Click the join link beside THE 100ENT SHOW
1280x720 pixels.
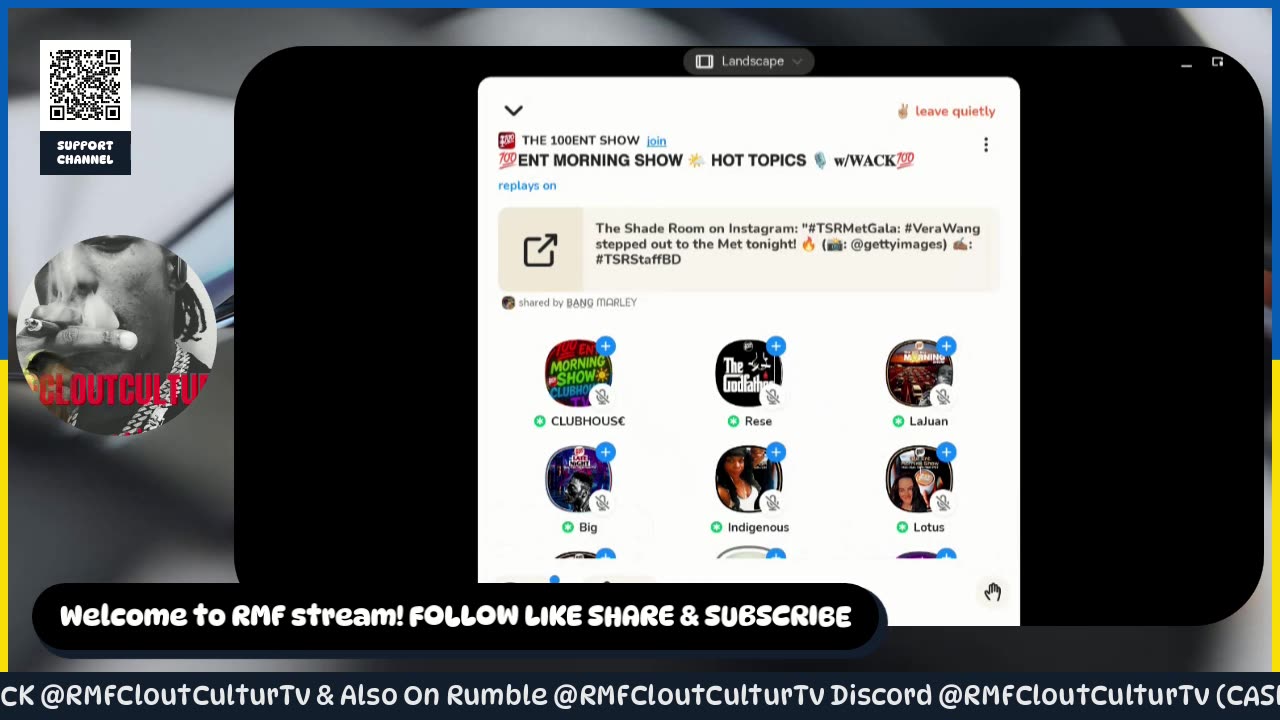click(656, 141)
